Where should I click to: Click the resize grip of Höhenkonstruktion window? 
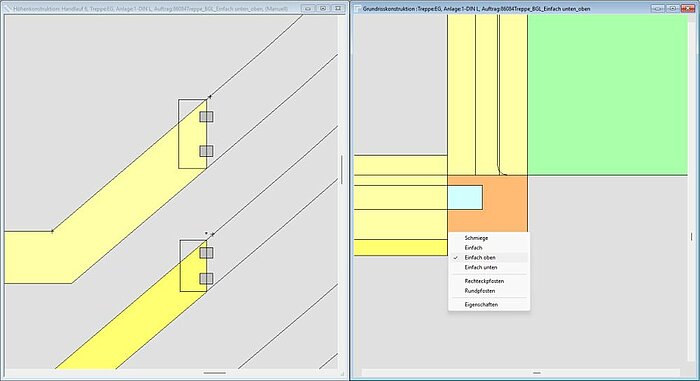click(x=342, y=373)
